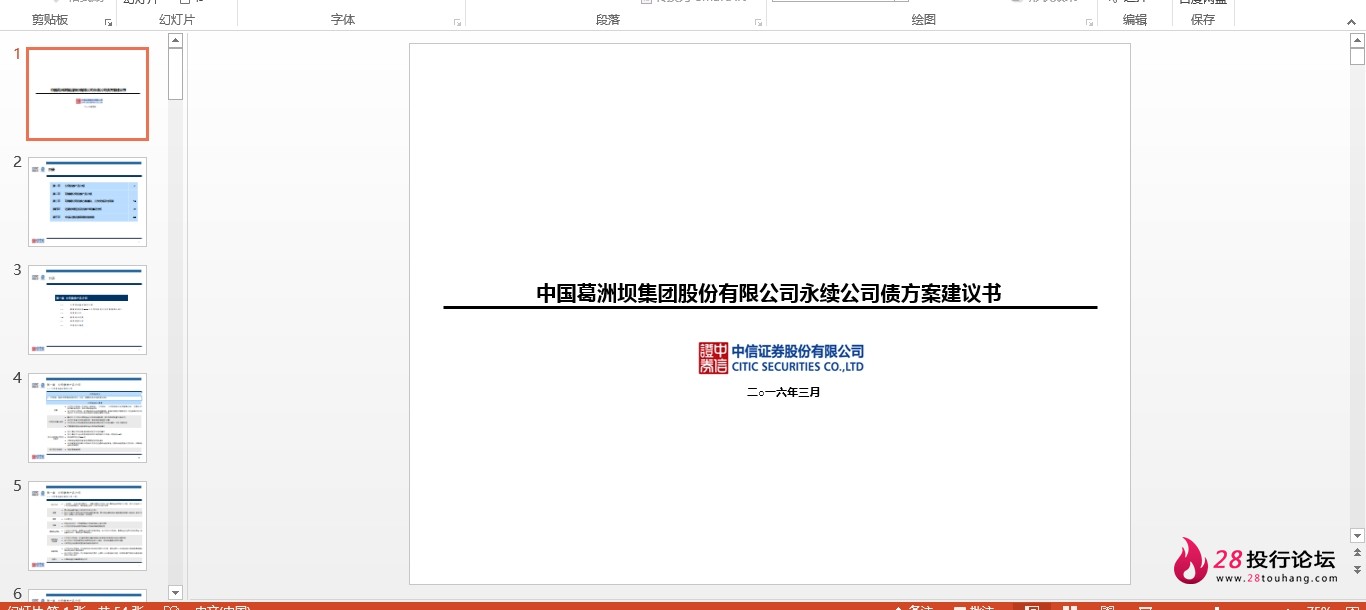The height and width of the screenshot is (610, 1366).
Task: Select slide 4 thumbnail
Action: tap(88, 418)
